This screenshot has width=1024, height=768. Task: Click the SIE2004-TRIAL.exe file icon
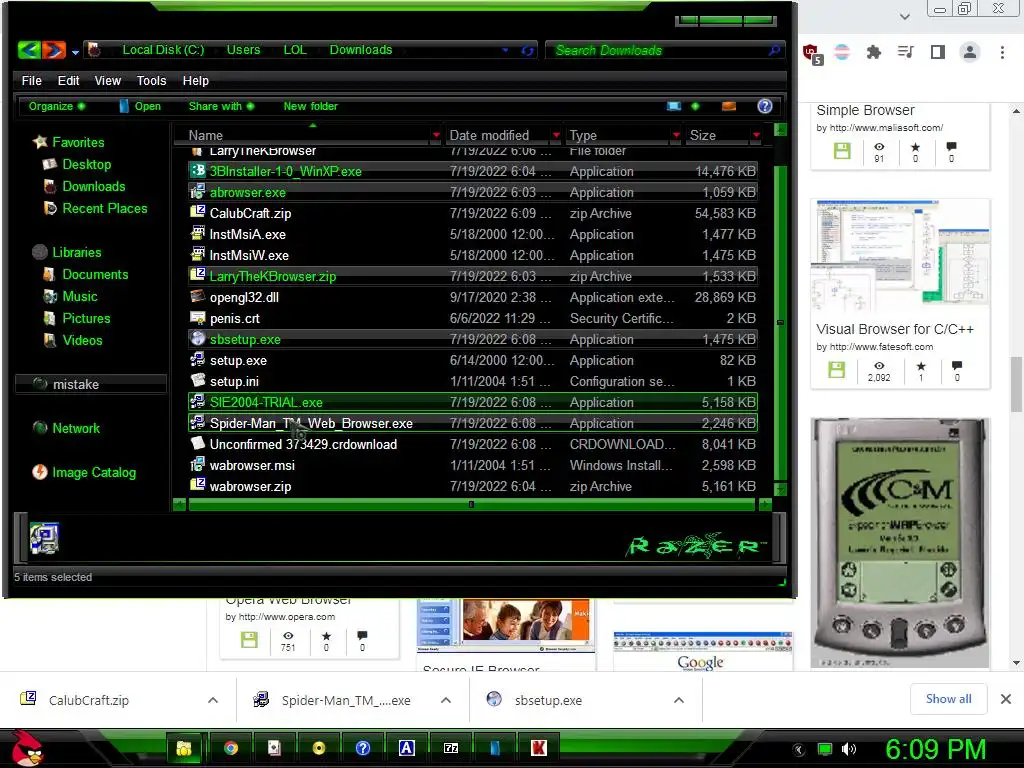point(197,402)
